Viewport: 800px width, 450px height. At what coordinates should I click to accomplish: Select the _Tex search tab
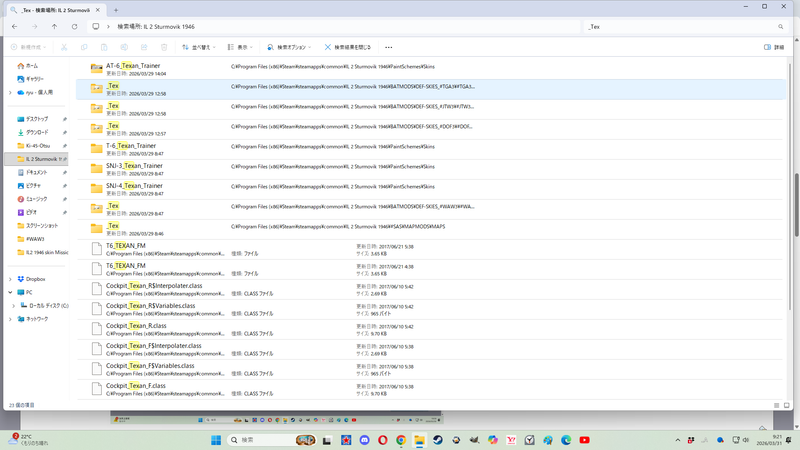(55, 10)
